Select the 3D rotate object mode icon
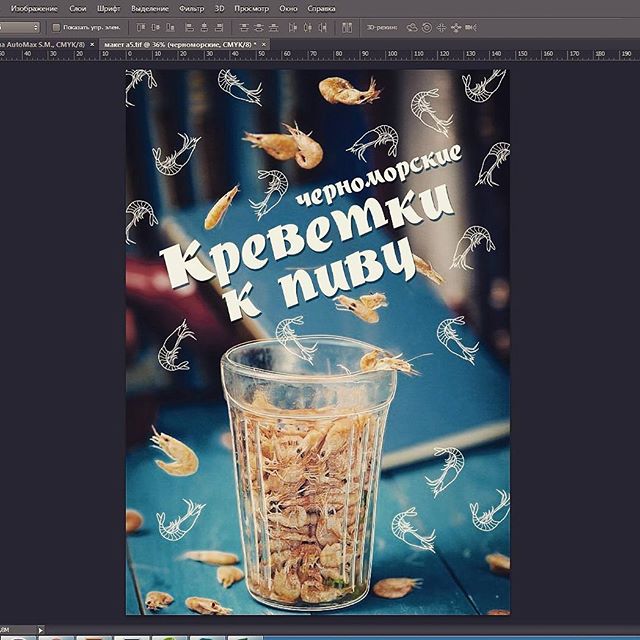Image resolution: width=640 pixels, height=640 pixels. 412,27
